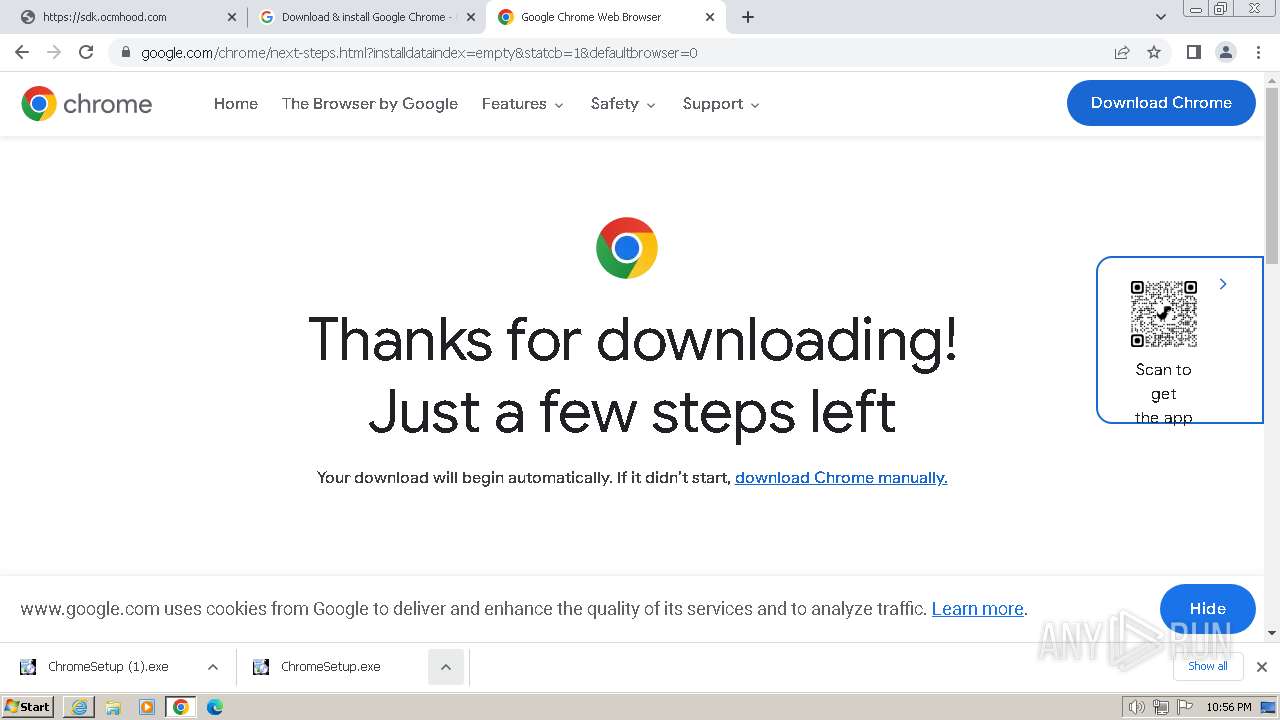The width and height of the screenshot is (1280, 720).
Task: Click download Chrome manually link
Action: [x=841, y=478]
